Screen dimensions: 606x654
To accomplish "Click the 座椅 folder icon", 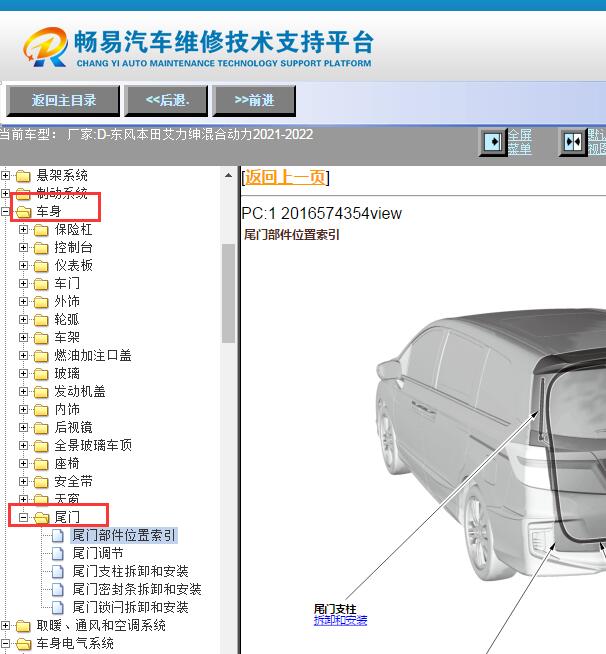I will (41, 464).
